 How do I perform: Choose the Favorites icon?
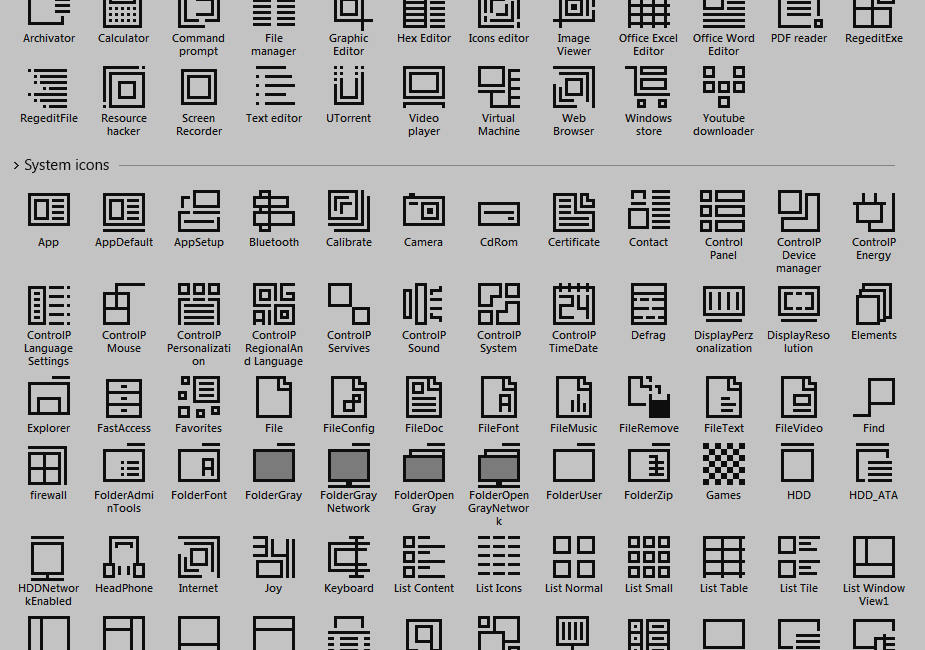199,398
